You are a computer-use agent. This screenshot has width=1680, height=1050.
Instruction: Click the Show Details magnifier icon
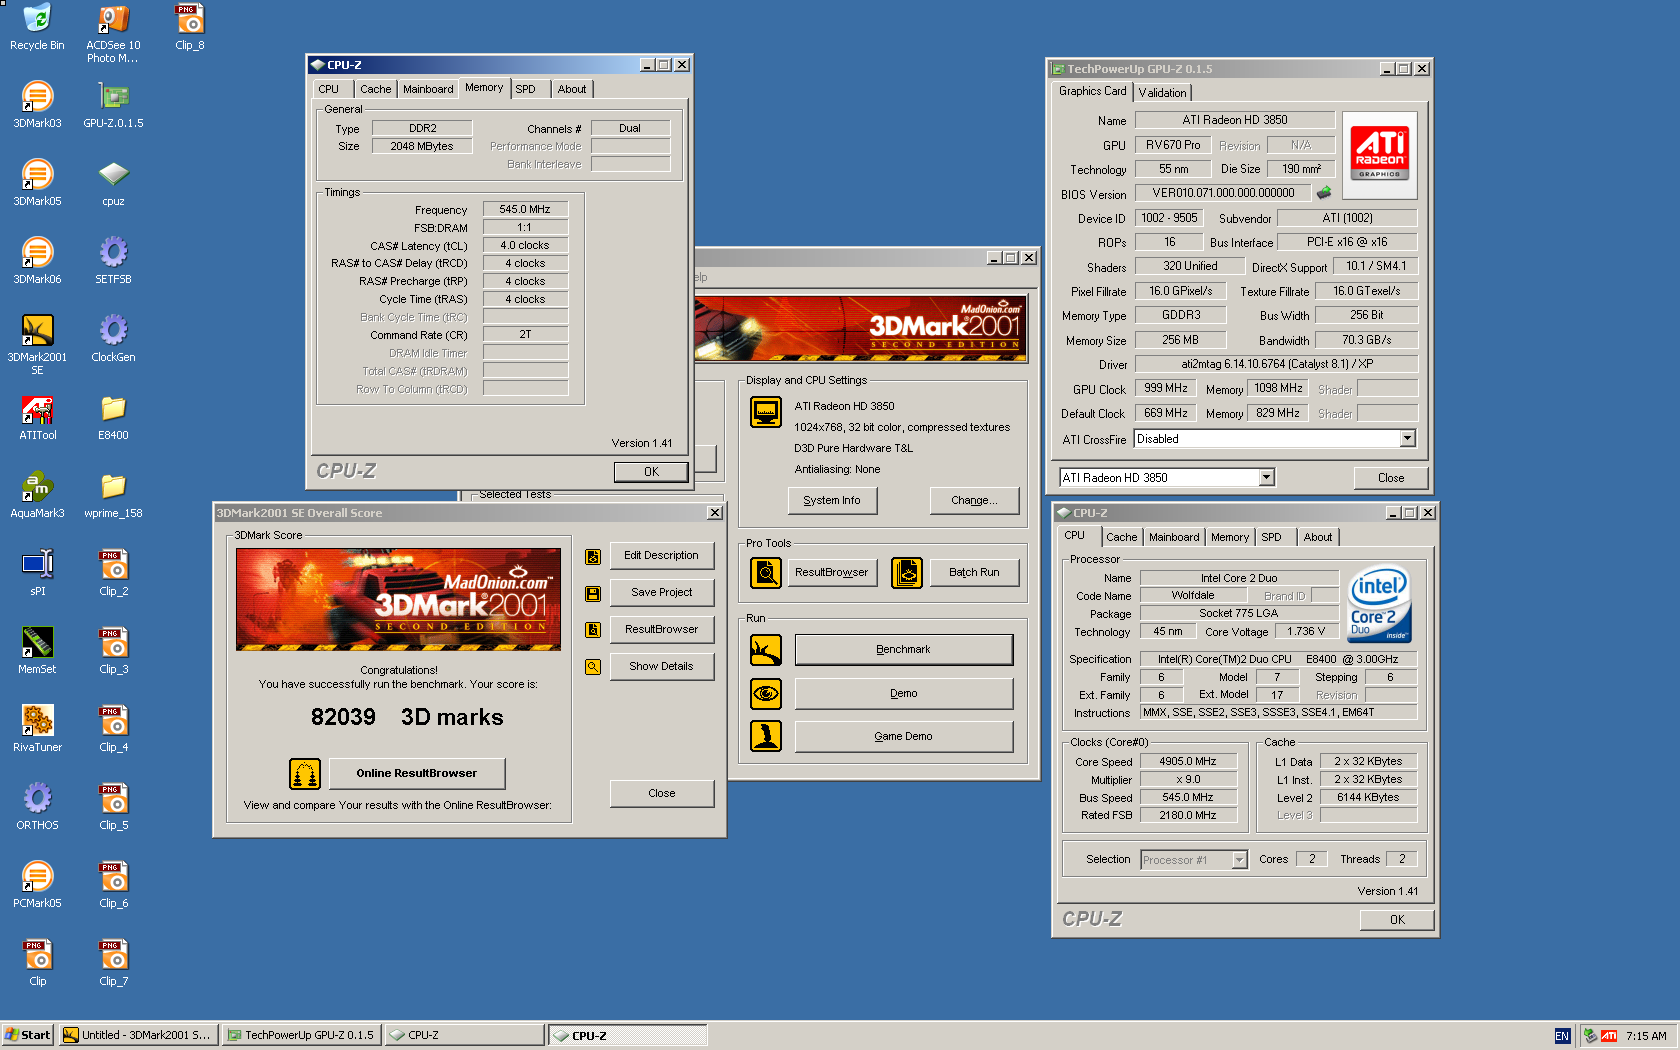click(593, 666)
